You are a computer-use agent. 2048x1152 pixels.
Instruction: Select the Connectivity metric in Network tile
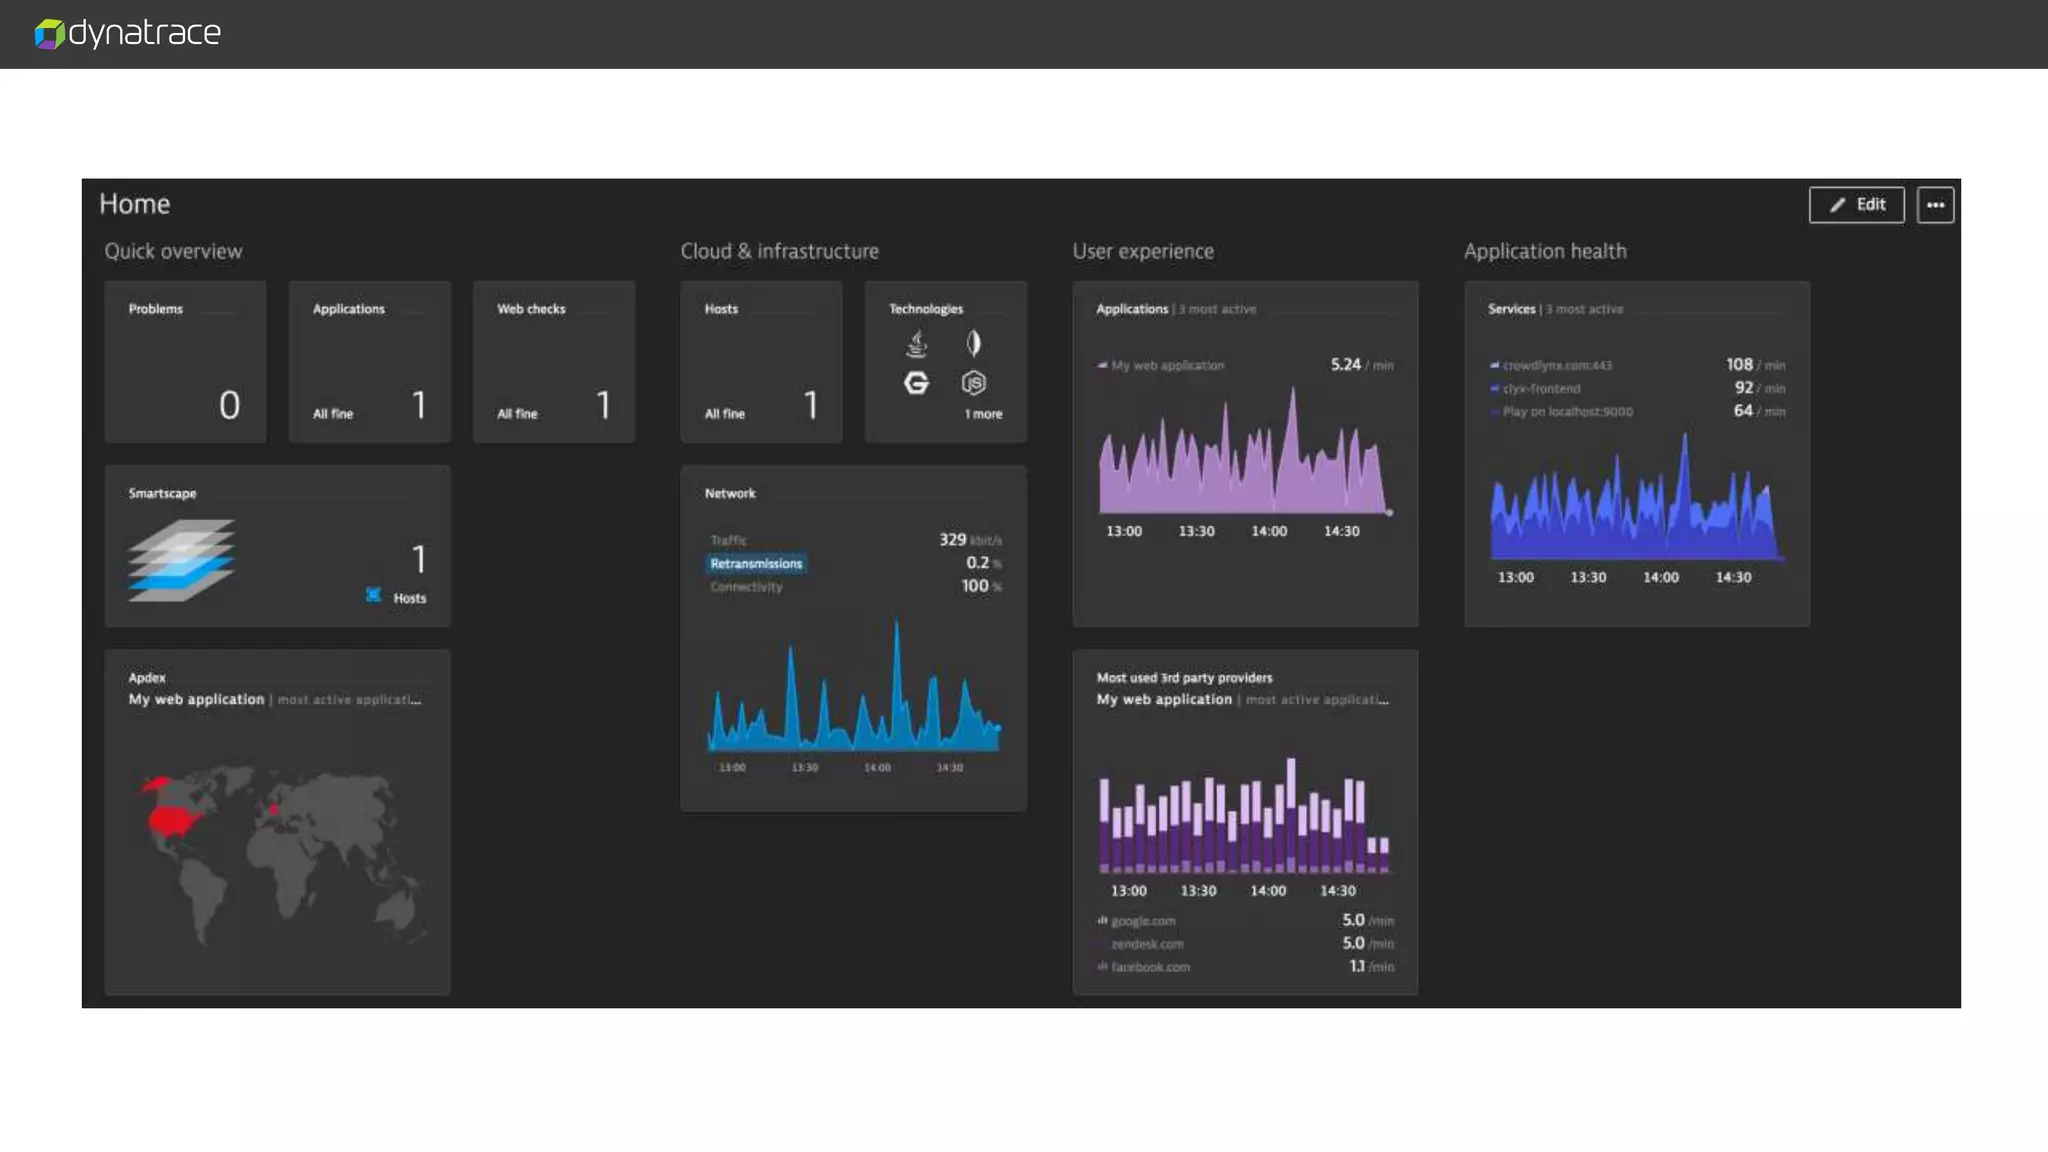pos(746,587)
